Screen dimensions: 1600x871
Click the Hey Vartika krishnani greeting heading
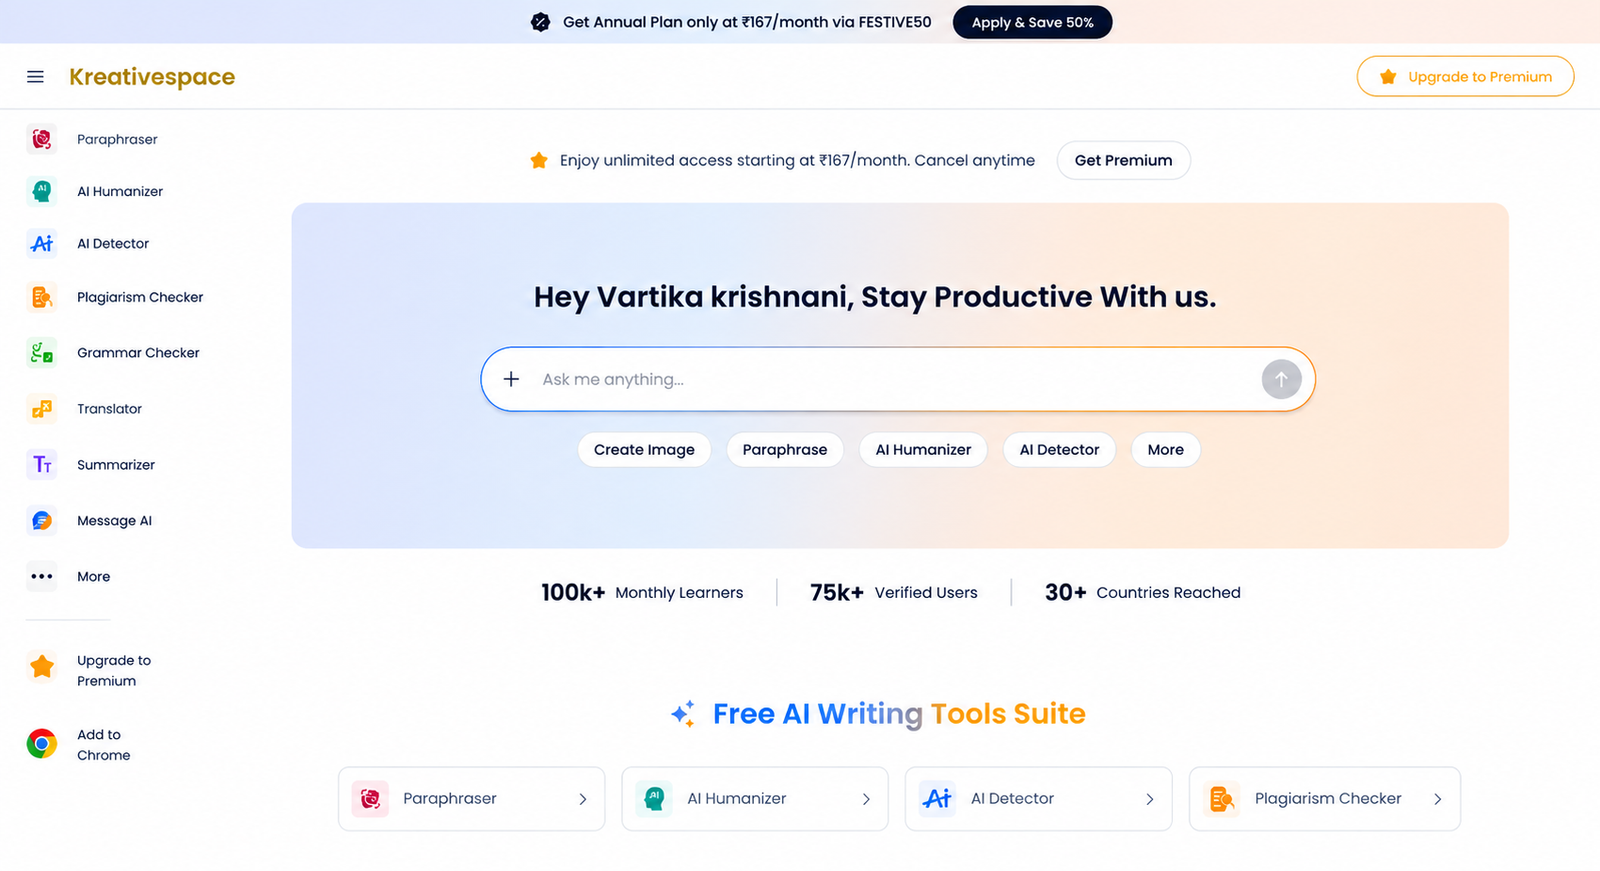tap(875, 297)
